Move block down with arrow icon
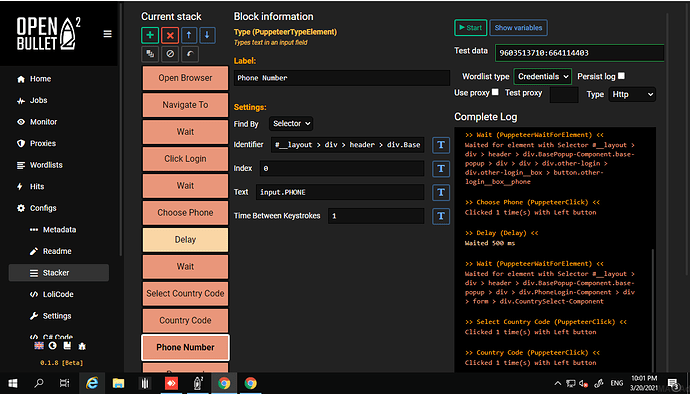Image resolution: width=690 pixels, height=394 pixels. pos(207,35)
